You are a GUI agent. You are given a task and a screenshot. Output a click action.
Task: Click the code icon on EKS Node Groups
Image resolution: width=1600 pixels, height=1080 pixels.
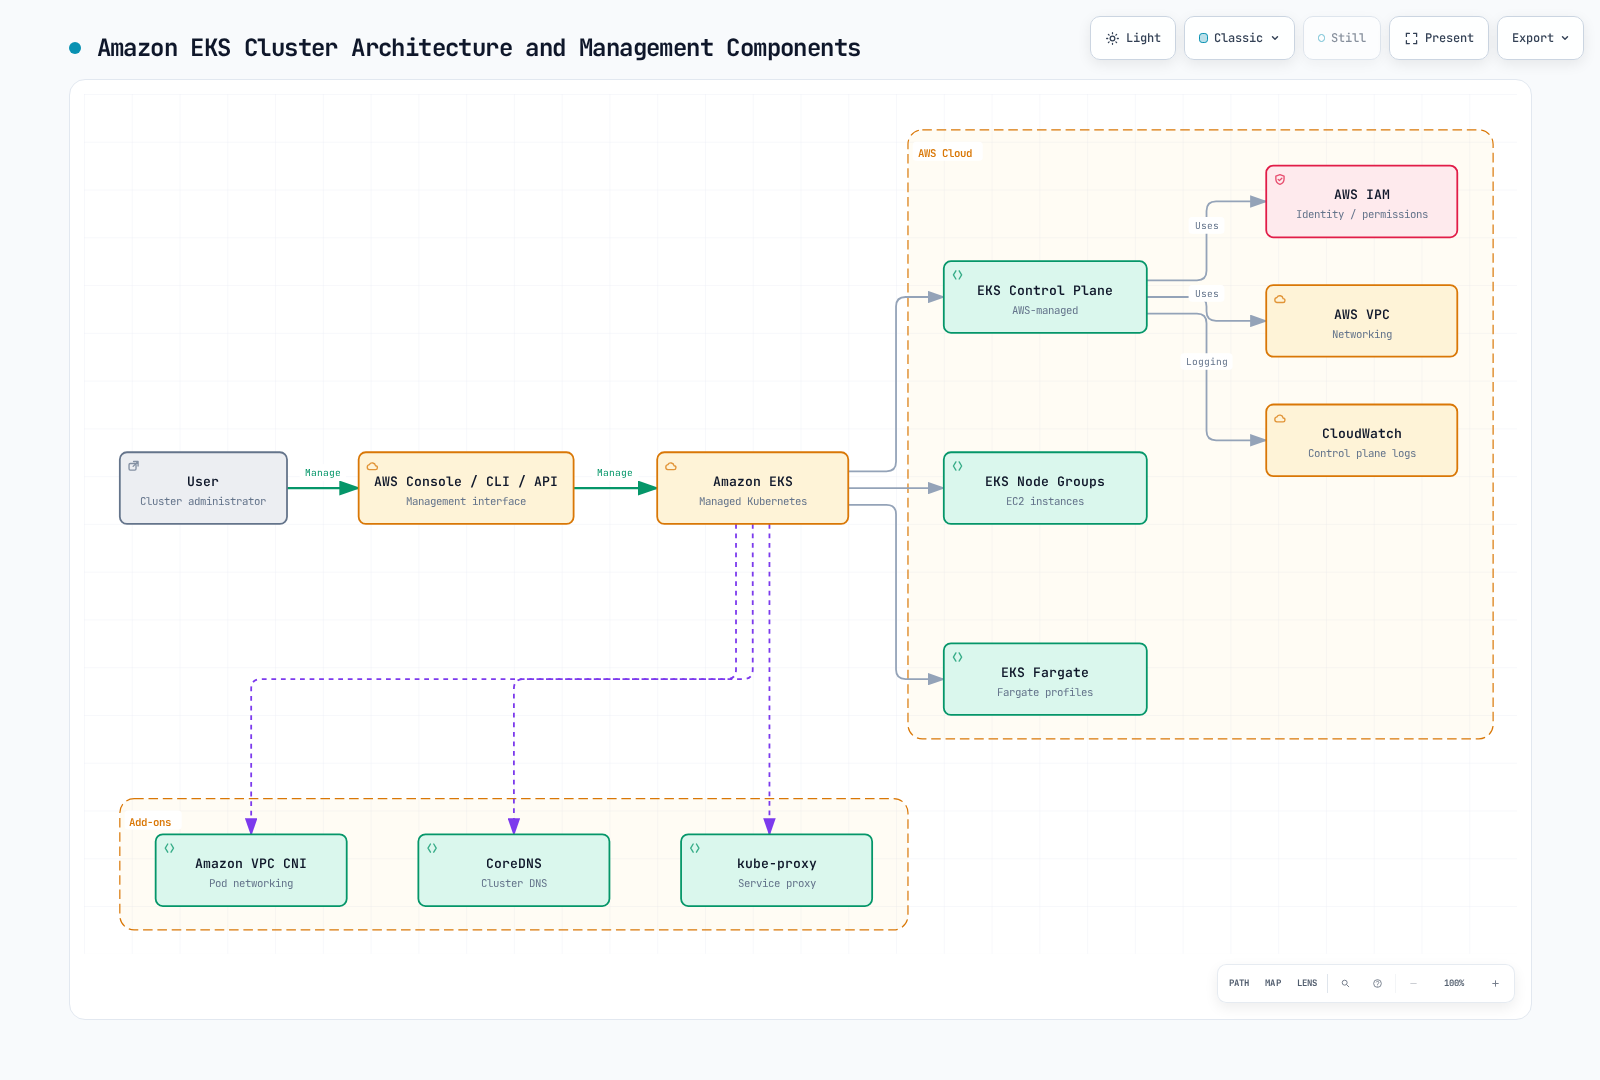click(957, 466)
